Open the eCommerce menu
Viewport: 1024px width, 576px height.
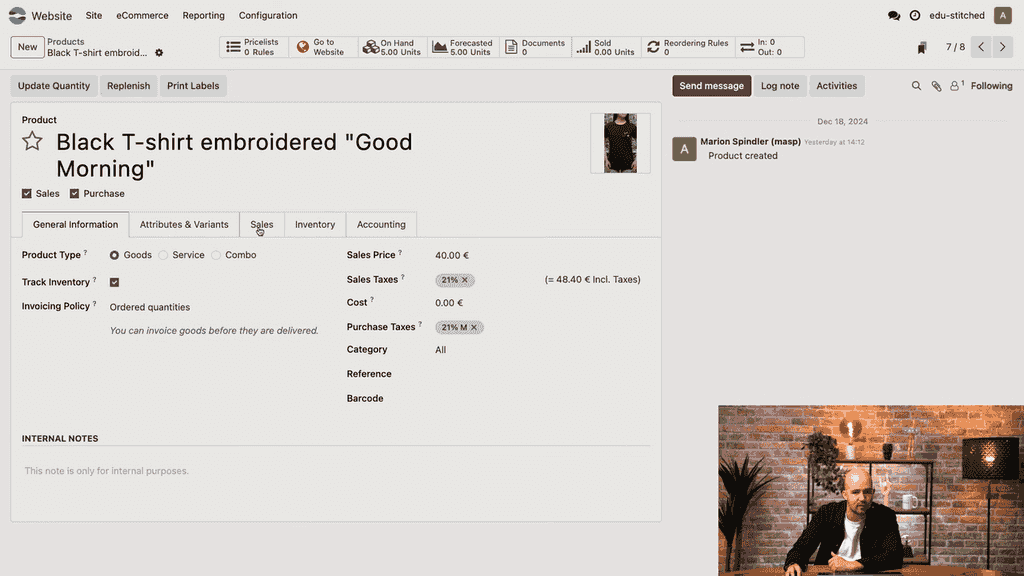(142, 16)
